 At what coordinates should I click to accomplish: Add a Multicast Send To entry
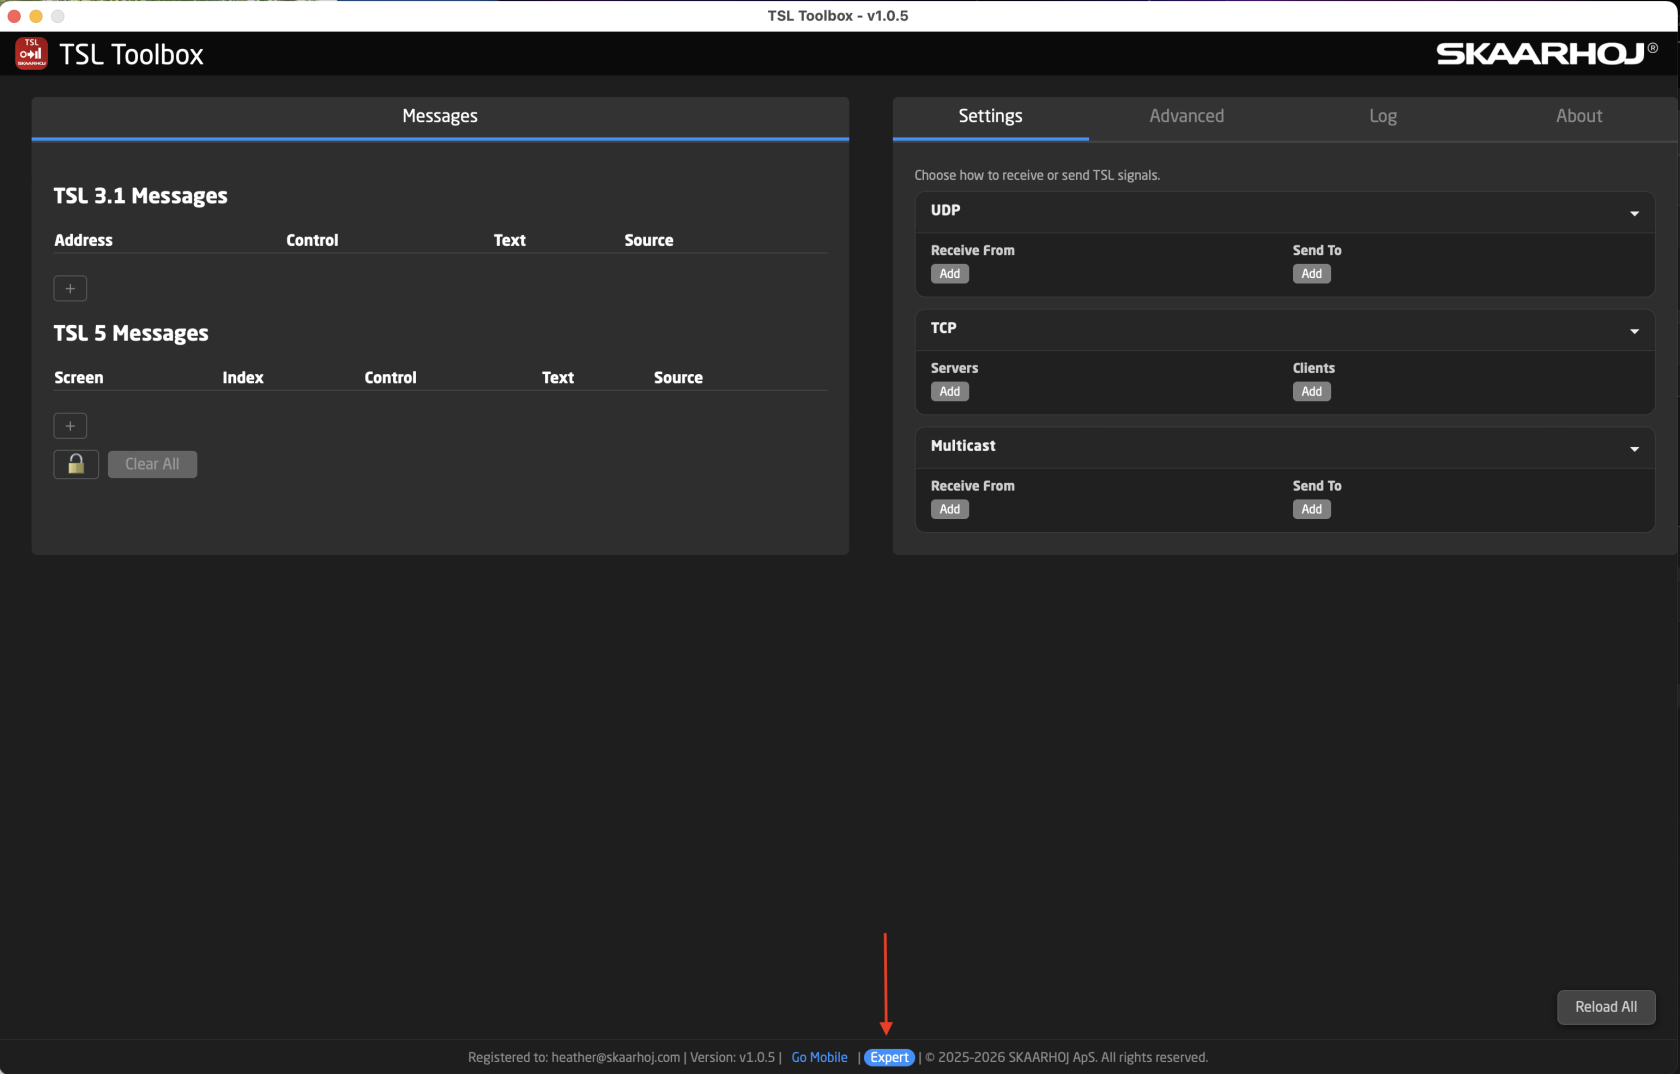(x=1312, y=510)
